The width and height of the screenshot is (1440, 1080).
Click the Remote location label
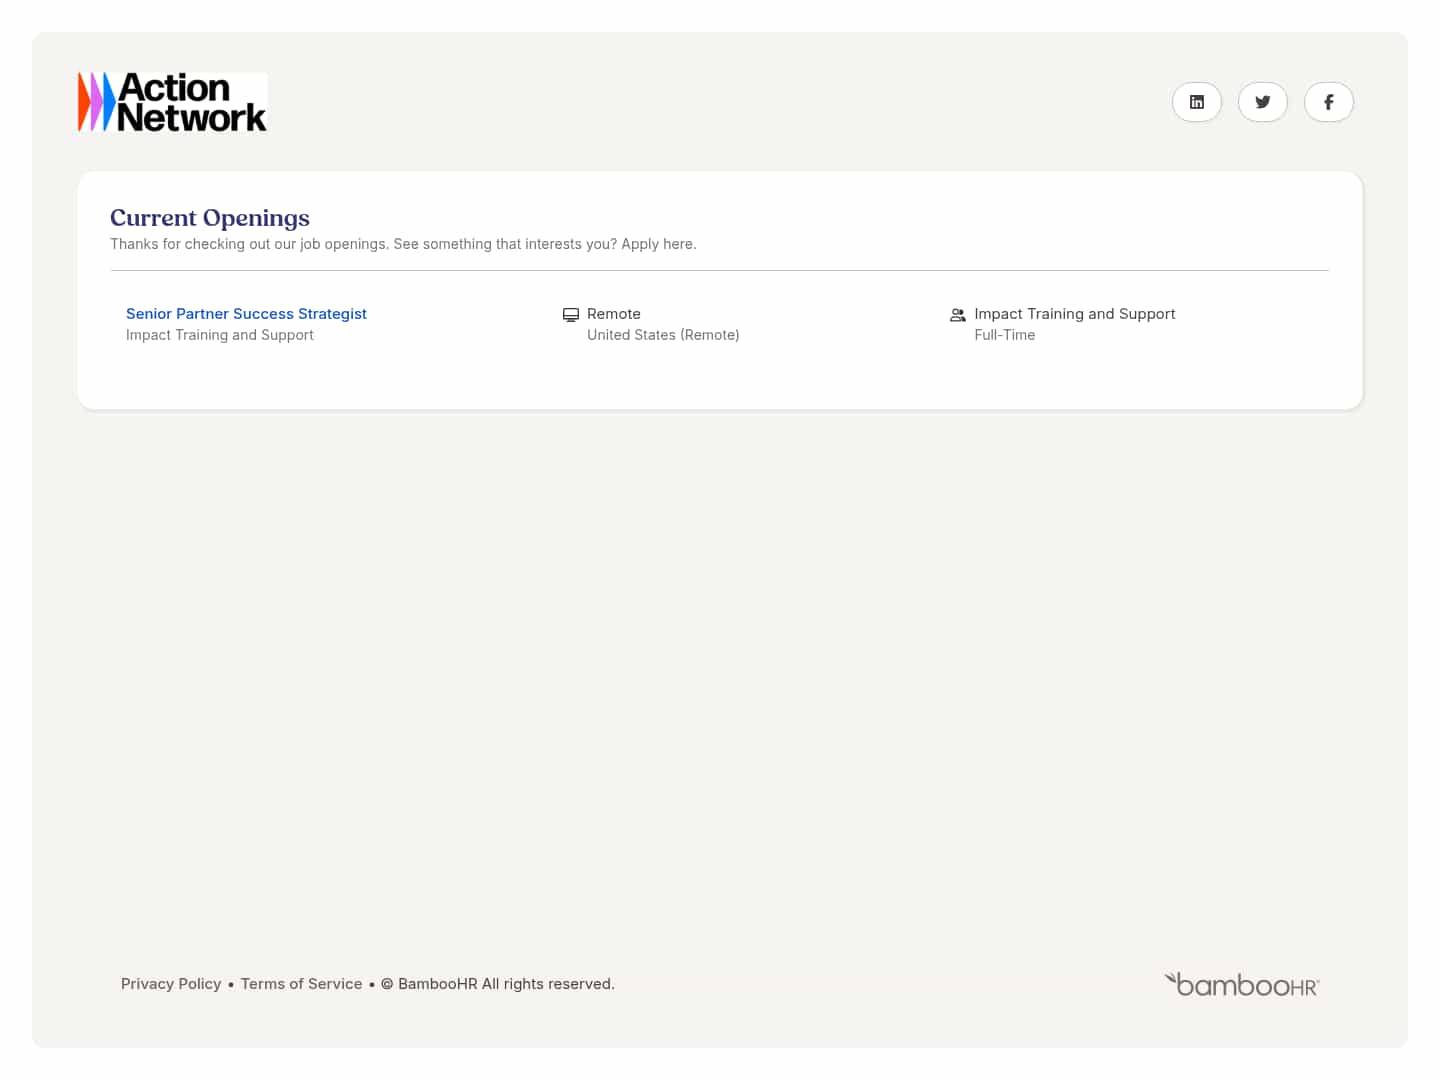point(614,314)
